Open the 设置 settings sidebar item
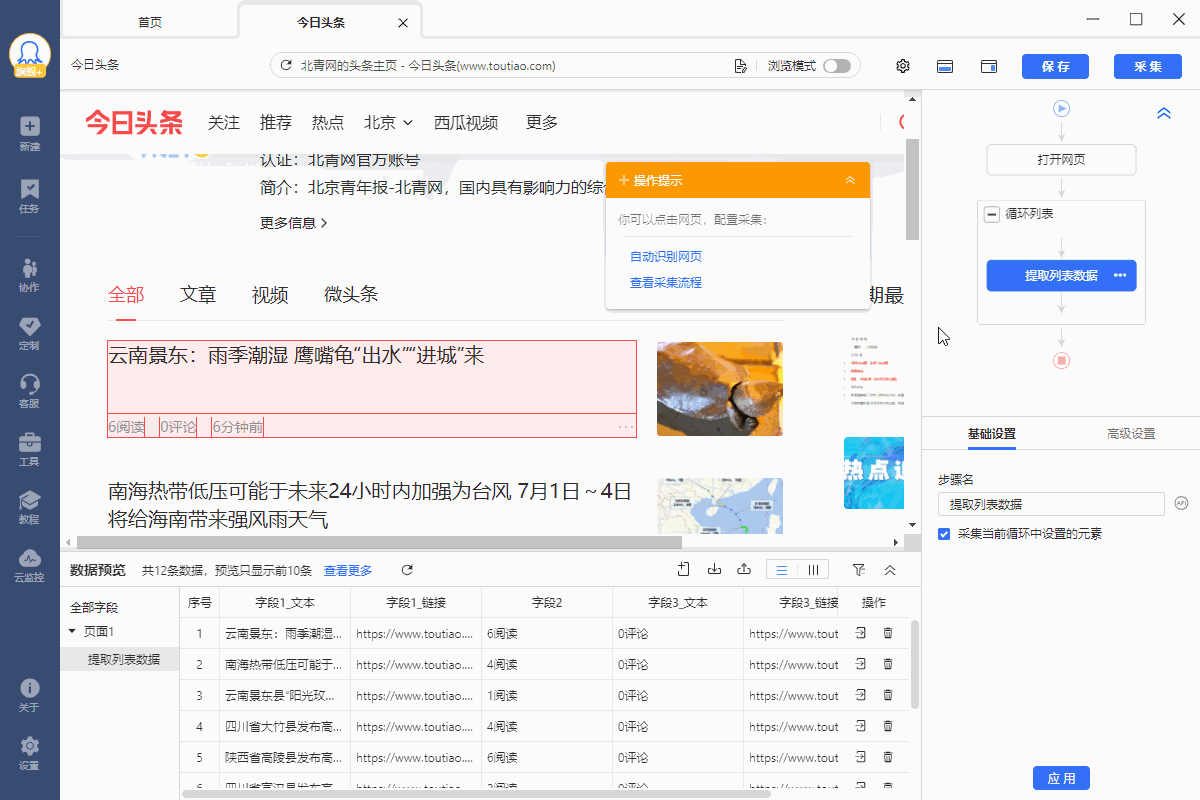The width and height of the screenshot is (1200, 800). click(29, 753)
